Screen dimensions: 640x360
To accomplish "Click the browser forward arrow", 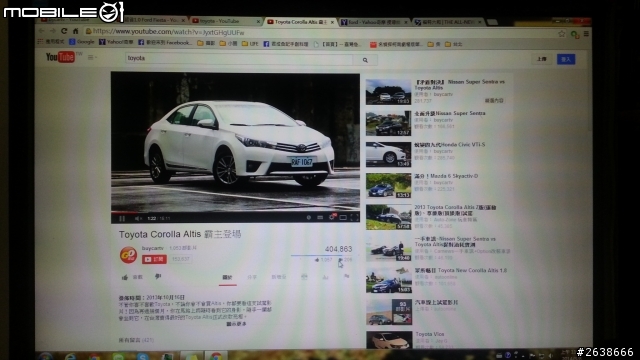I will pos(53,31).
